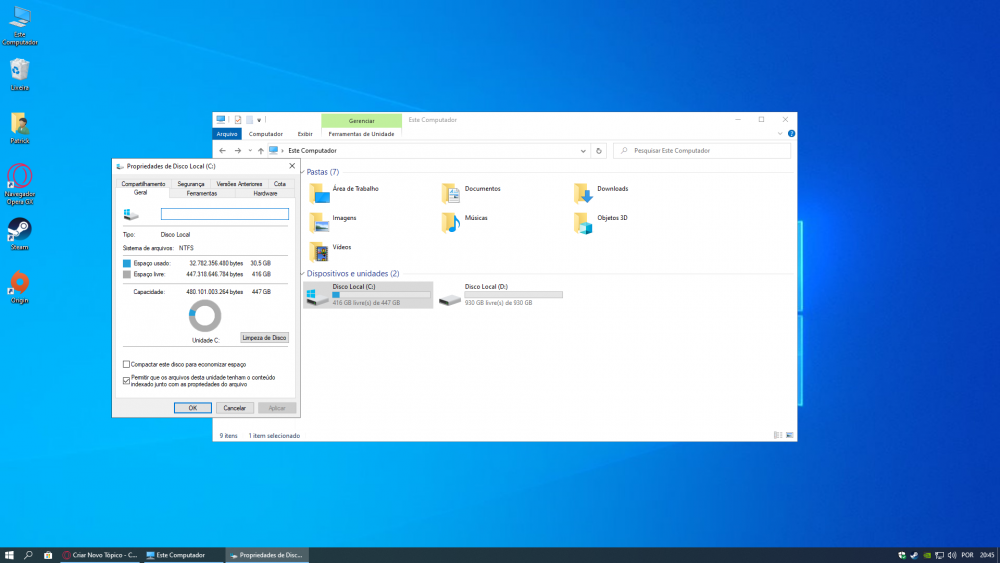Click the Limpeza de Disco button

coord(265,338)
